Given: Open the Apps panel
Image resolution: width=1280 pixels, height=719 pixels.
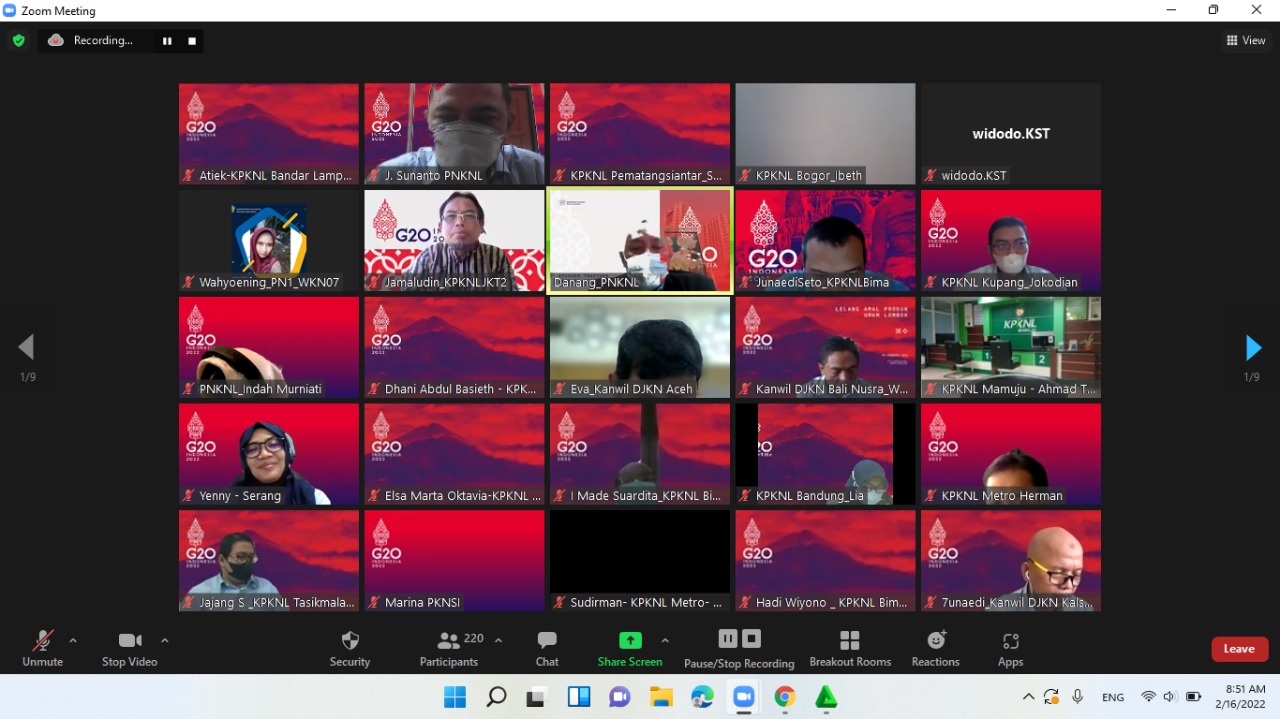Looking at the screenshot, I should click(1010, 648).
